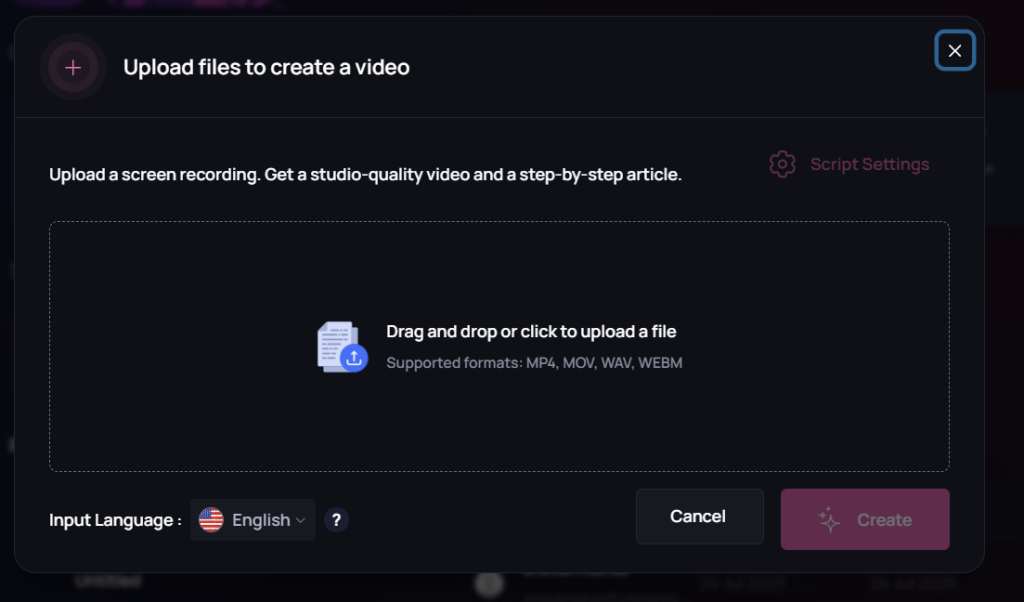
Task: Click the 'Upload a screen recording' description text
Action: [x=365, y=174]
